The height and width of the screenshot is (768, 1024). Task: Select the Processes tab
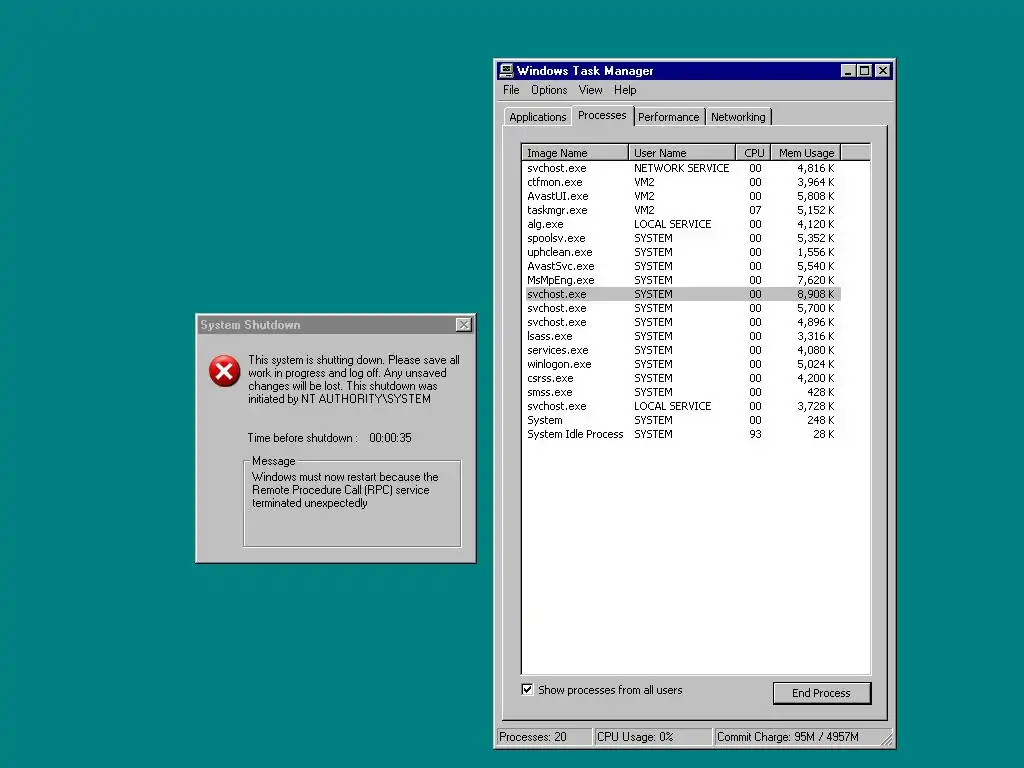click(x=602, y=115)
